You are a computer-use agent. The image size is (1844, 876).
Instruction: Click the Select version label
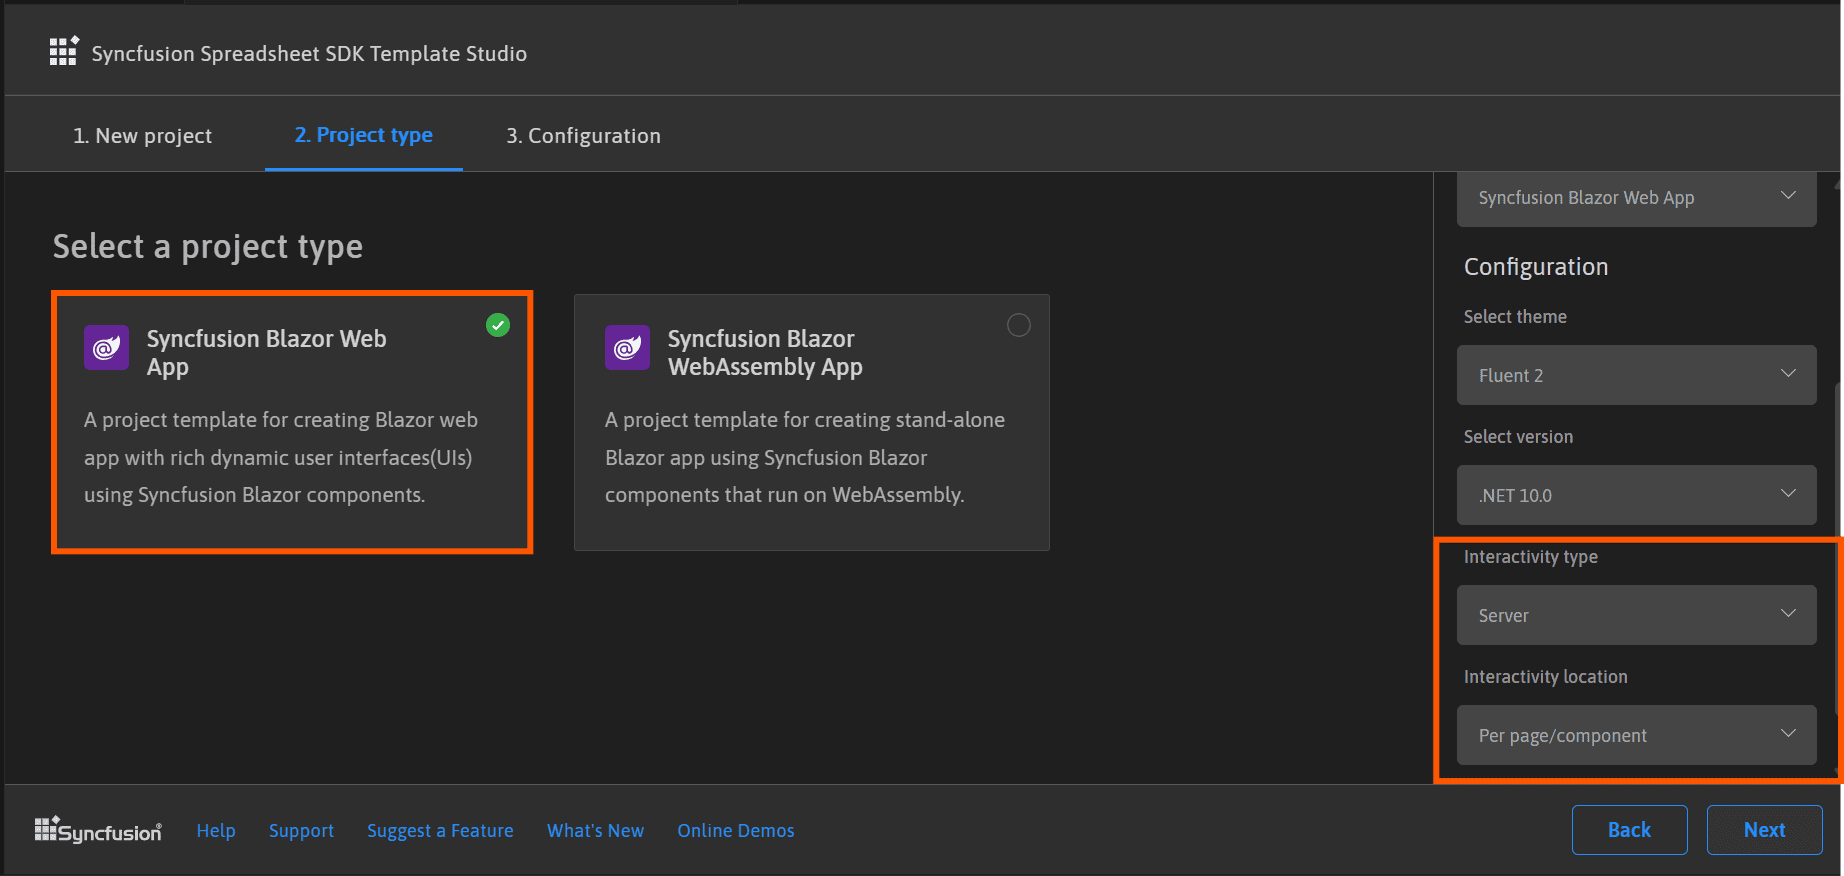(x=1518, y=437)
